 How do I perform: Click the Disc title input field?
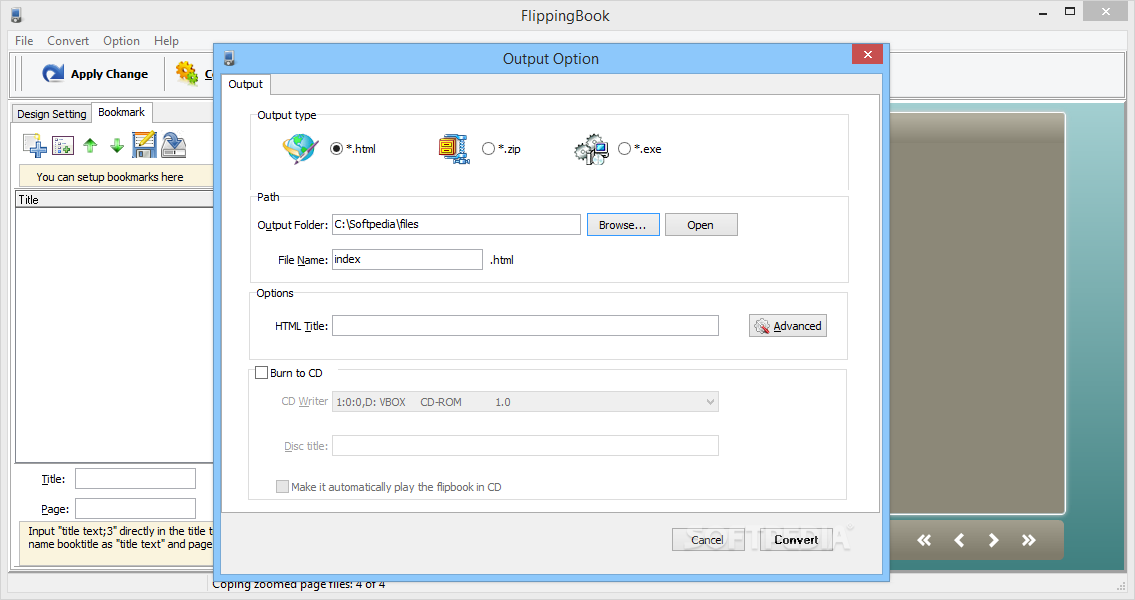click(526, 446)
